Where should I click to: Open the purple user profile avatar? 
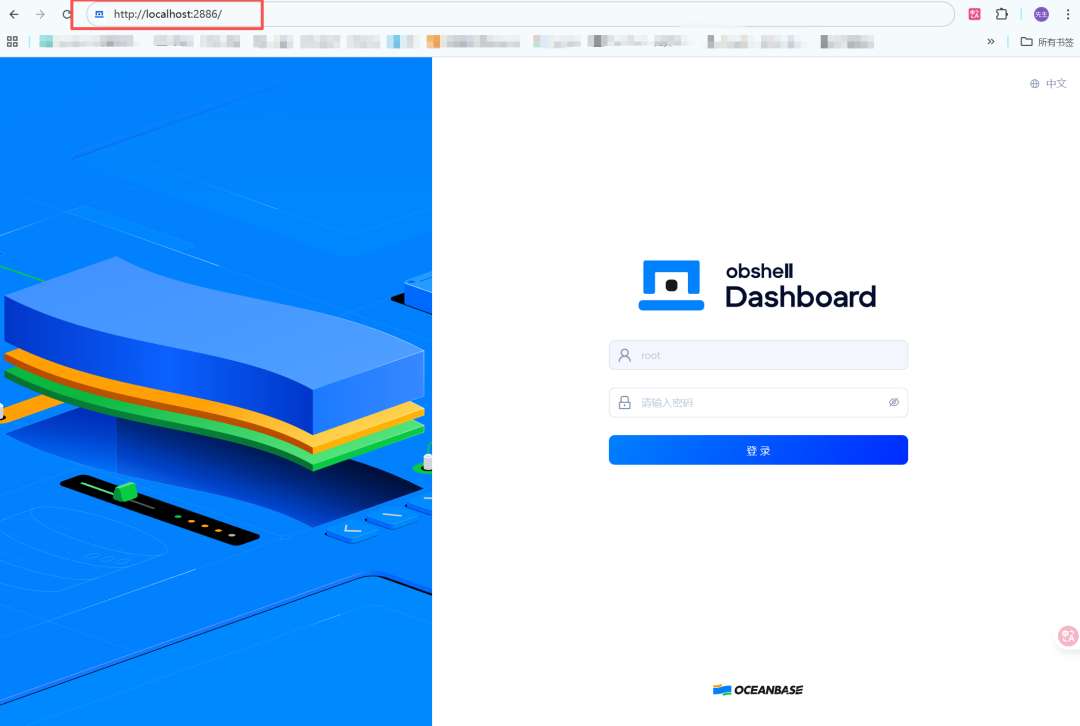[1041, 14]
